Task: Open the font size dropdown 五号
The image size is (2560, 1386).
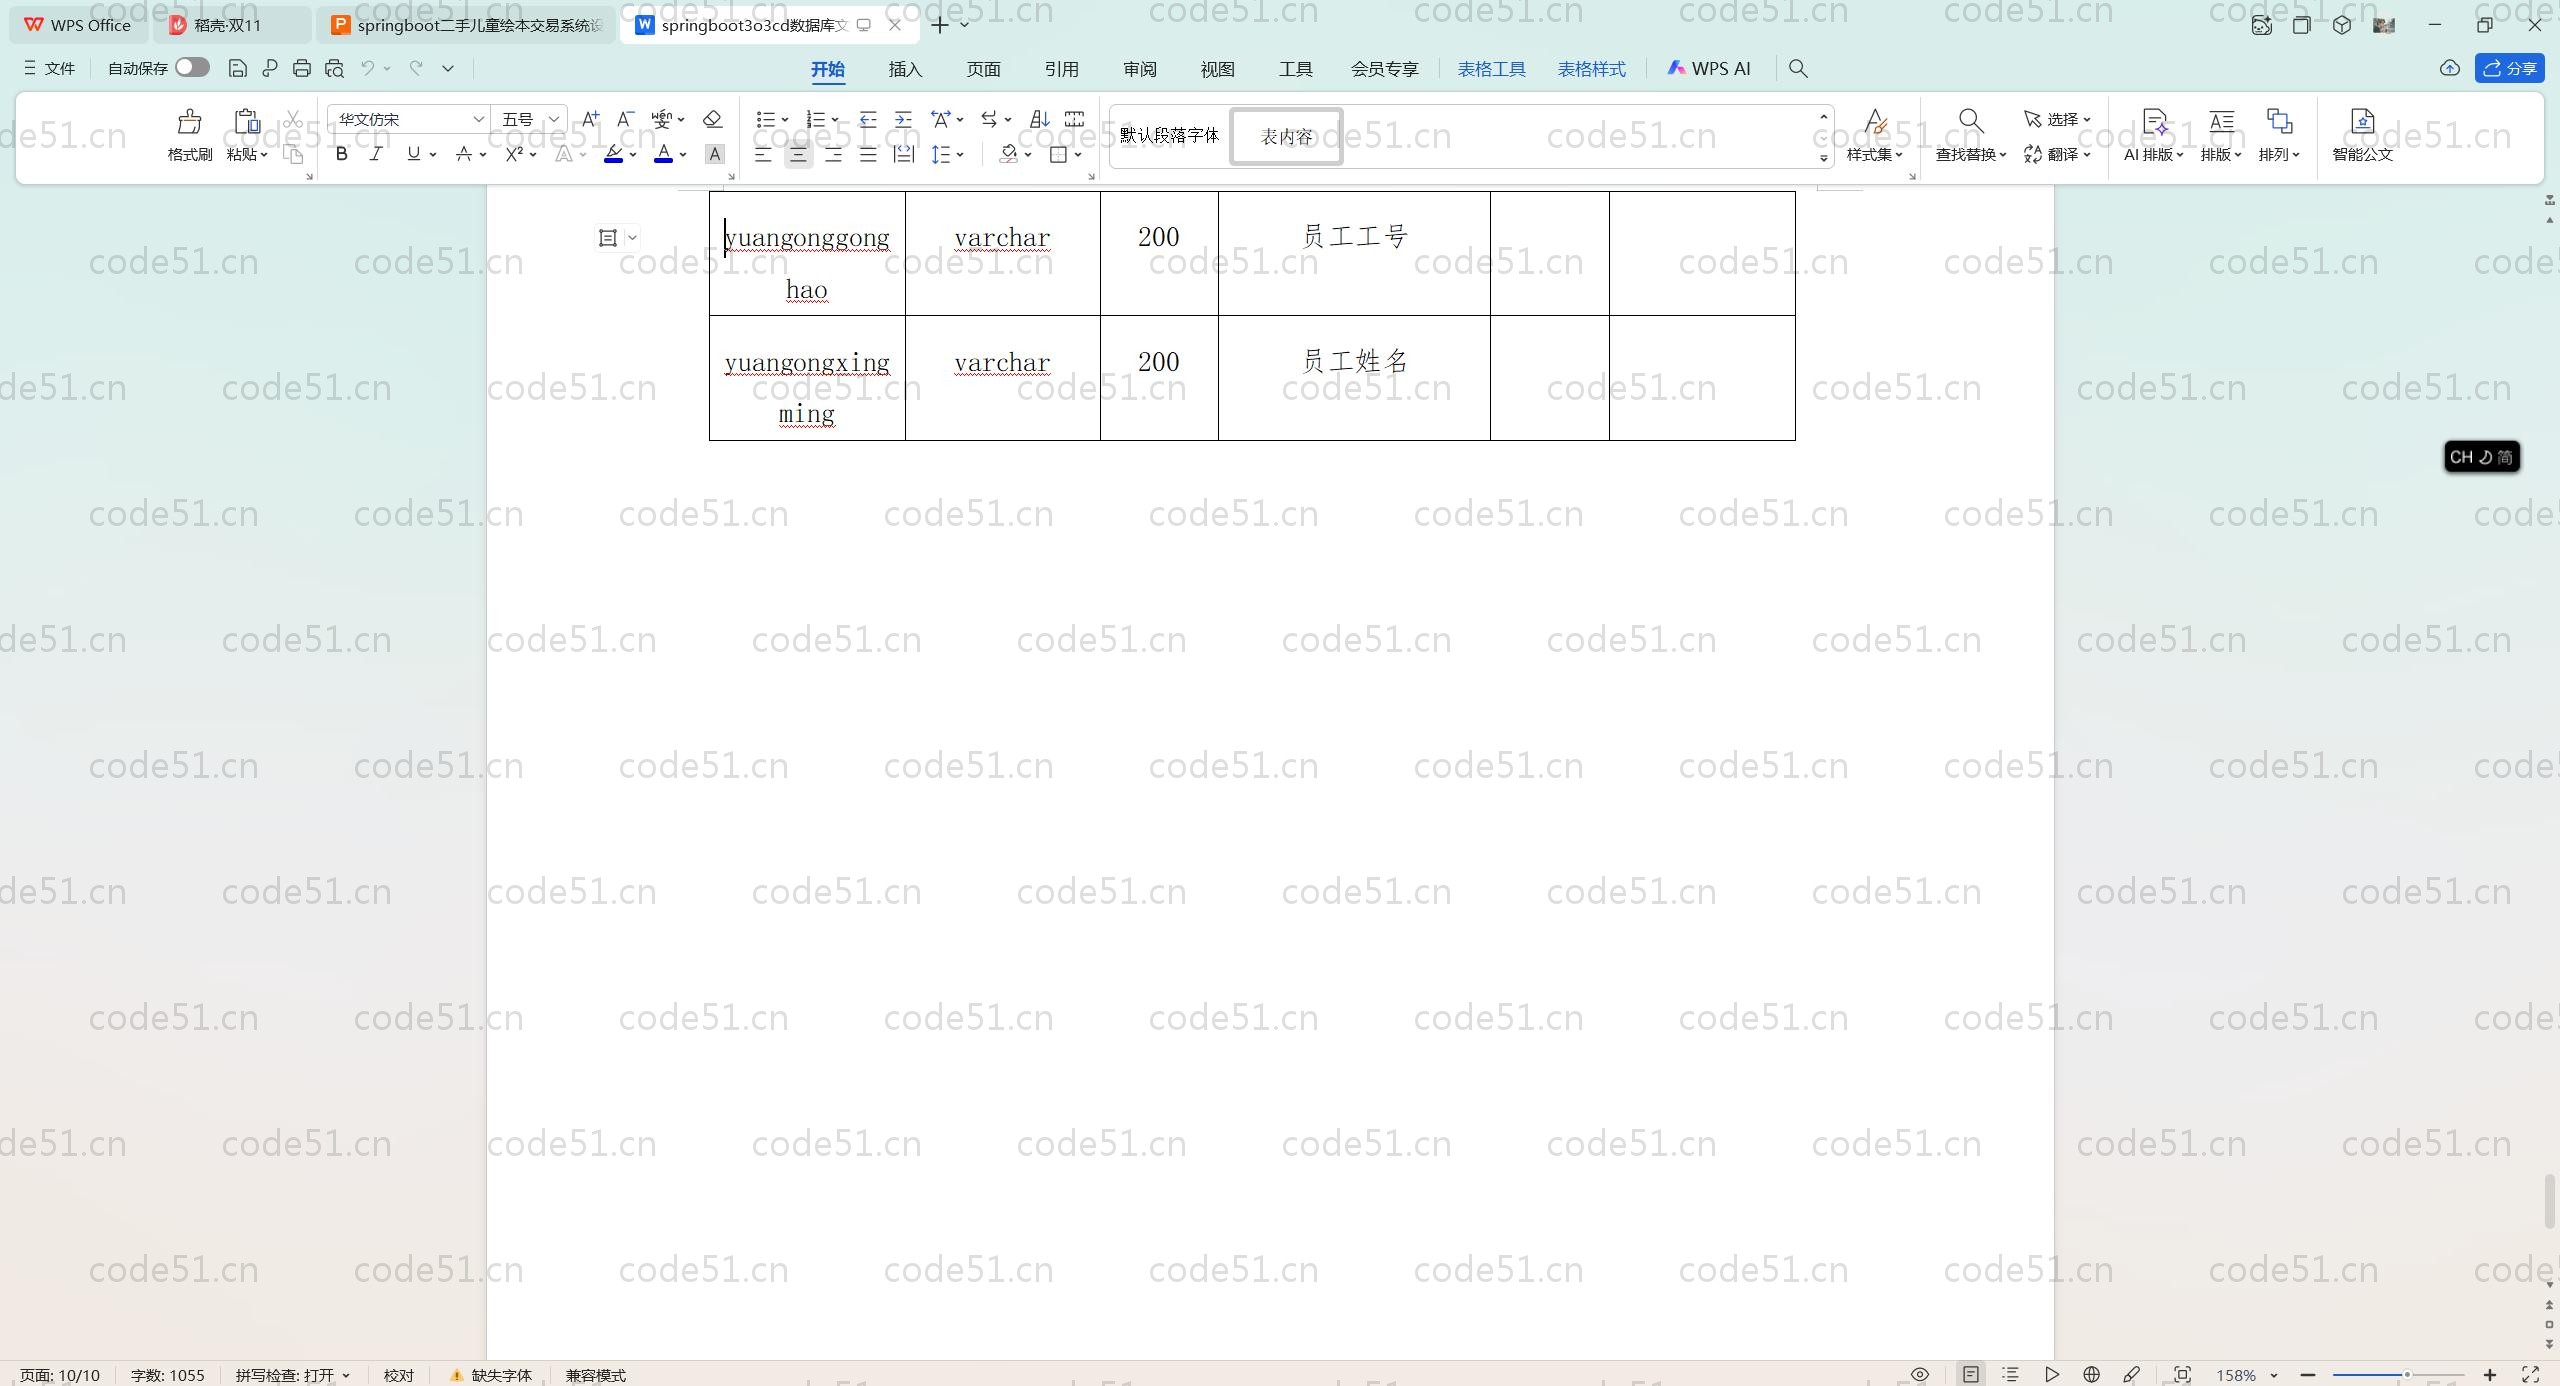Action: 553,119
